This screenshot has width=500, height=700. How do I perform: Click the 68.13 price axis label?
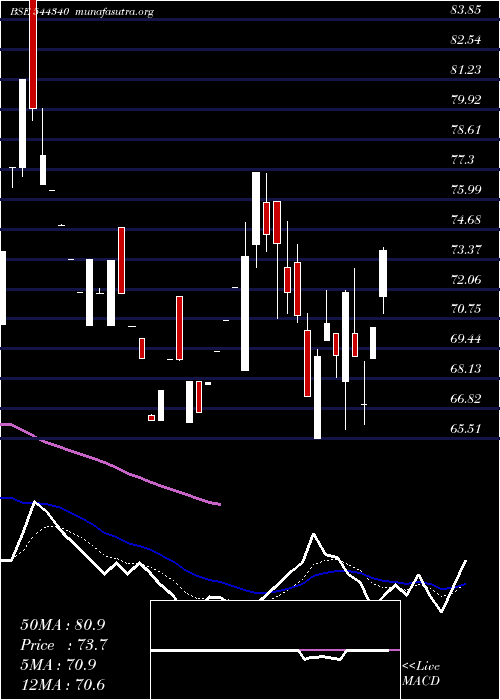[466, 369]
